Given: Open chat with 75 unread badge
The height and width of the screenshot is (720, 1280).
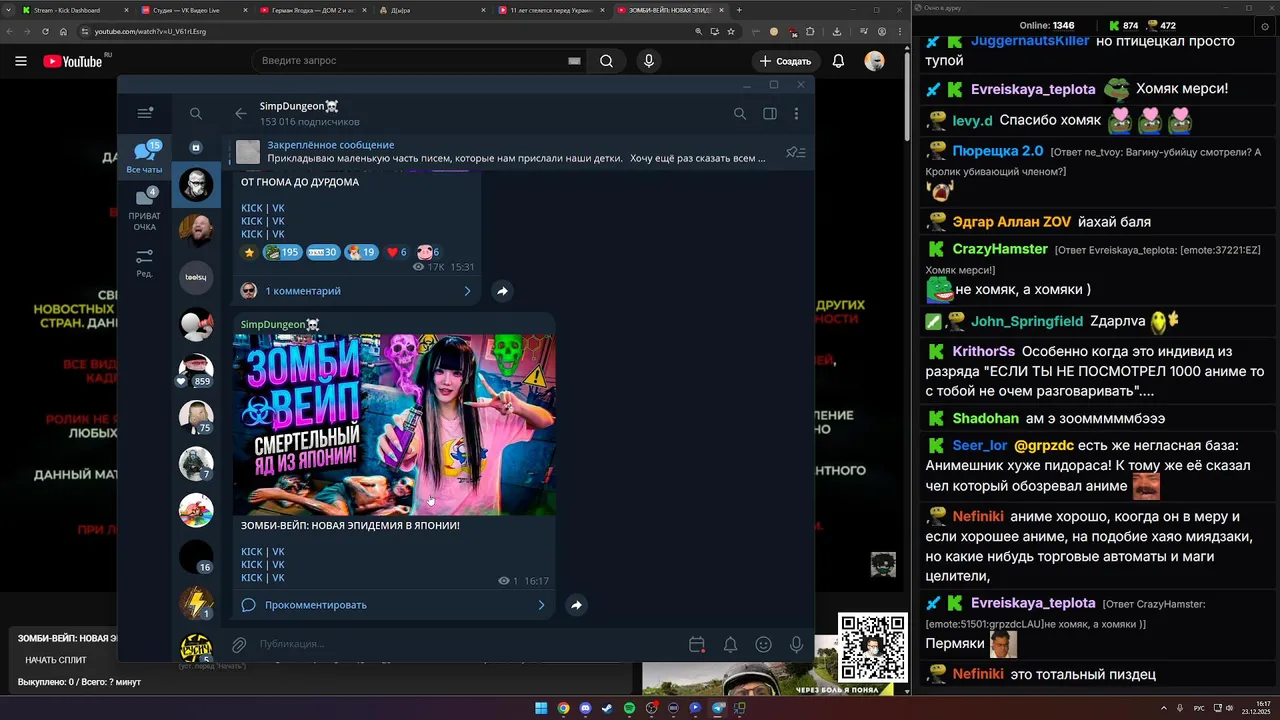Looking at the screenshot, I should point(196,416).
